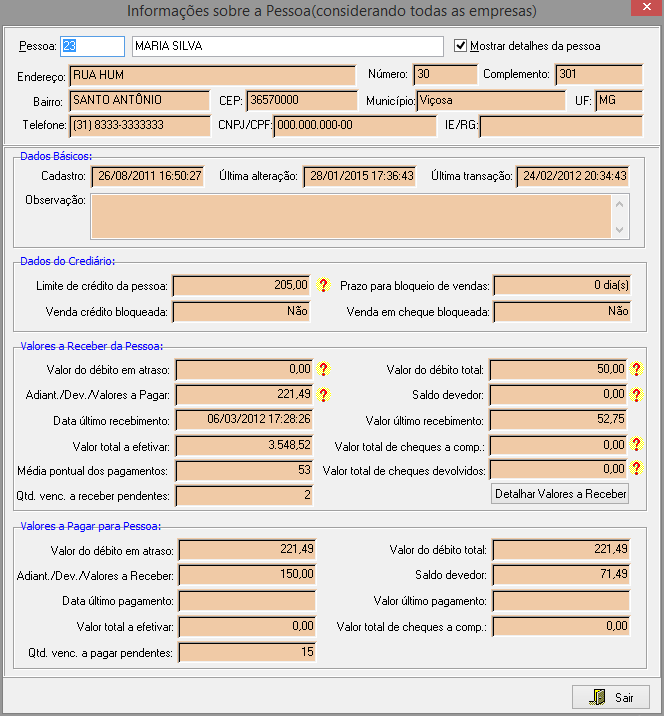This screenshot has height=716, width=664.
Task: Click the Município field Viçosa
Action: tap(491, 100)
